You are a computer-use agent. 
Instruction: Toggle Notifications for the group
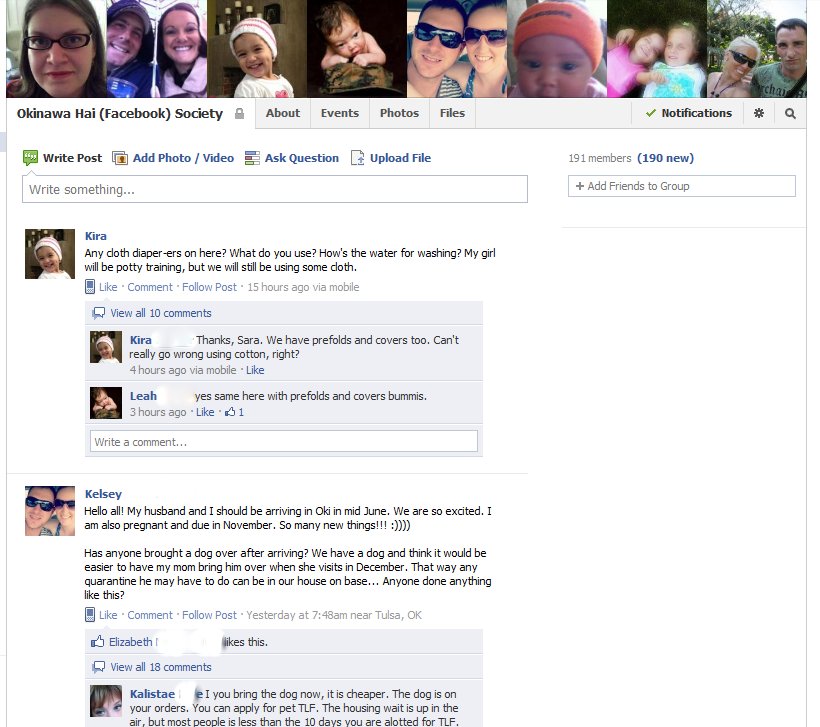pyautogui.click(x=688, y=113)
